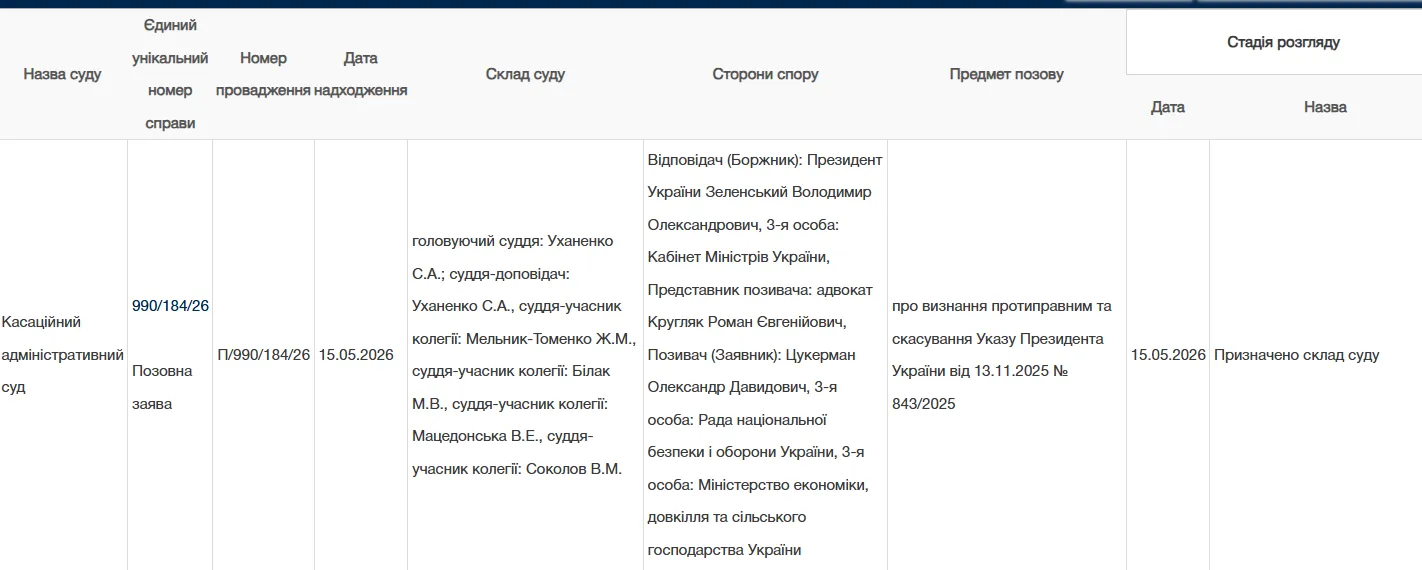Screen dimensions: 1422x570
Task: Click the 'Сторони спору' column header
Action: point(765,74)
